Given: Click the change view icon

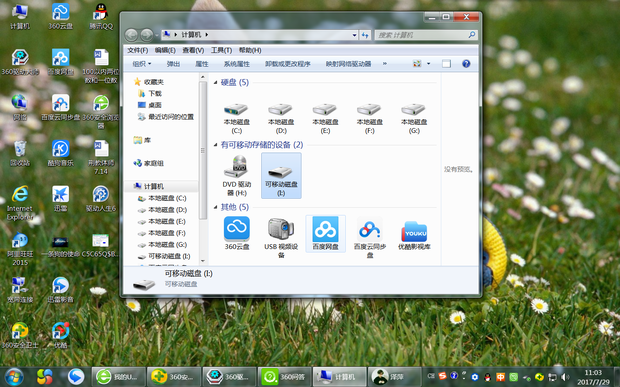Looking at the screenshot, I should [x=417, y=64].
